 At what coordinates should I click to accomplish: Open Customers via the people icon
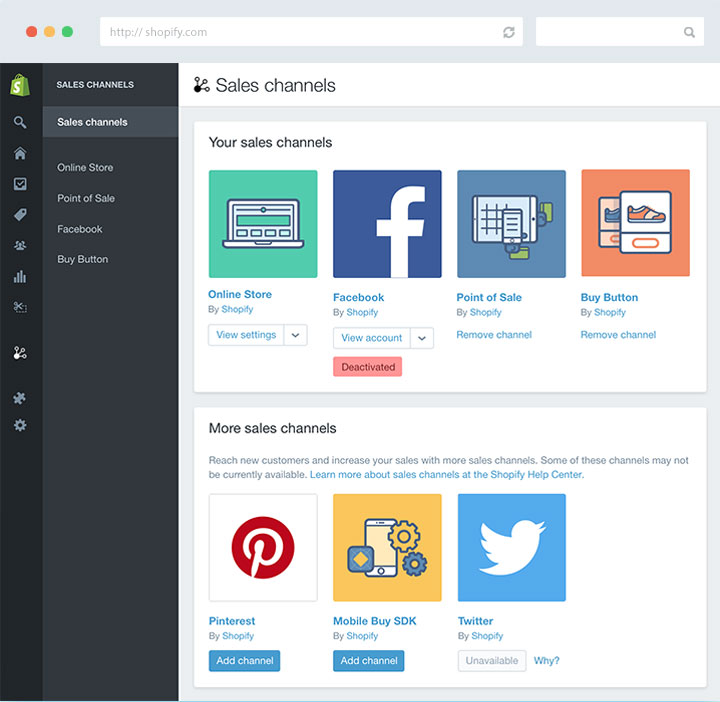tap(20, 245)
